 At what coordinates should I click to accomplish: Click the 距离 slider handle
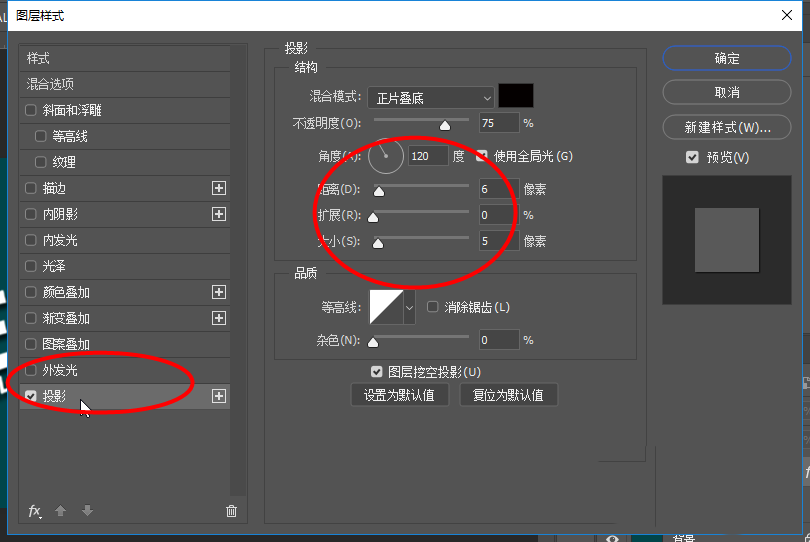[379, 191]
